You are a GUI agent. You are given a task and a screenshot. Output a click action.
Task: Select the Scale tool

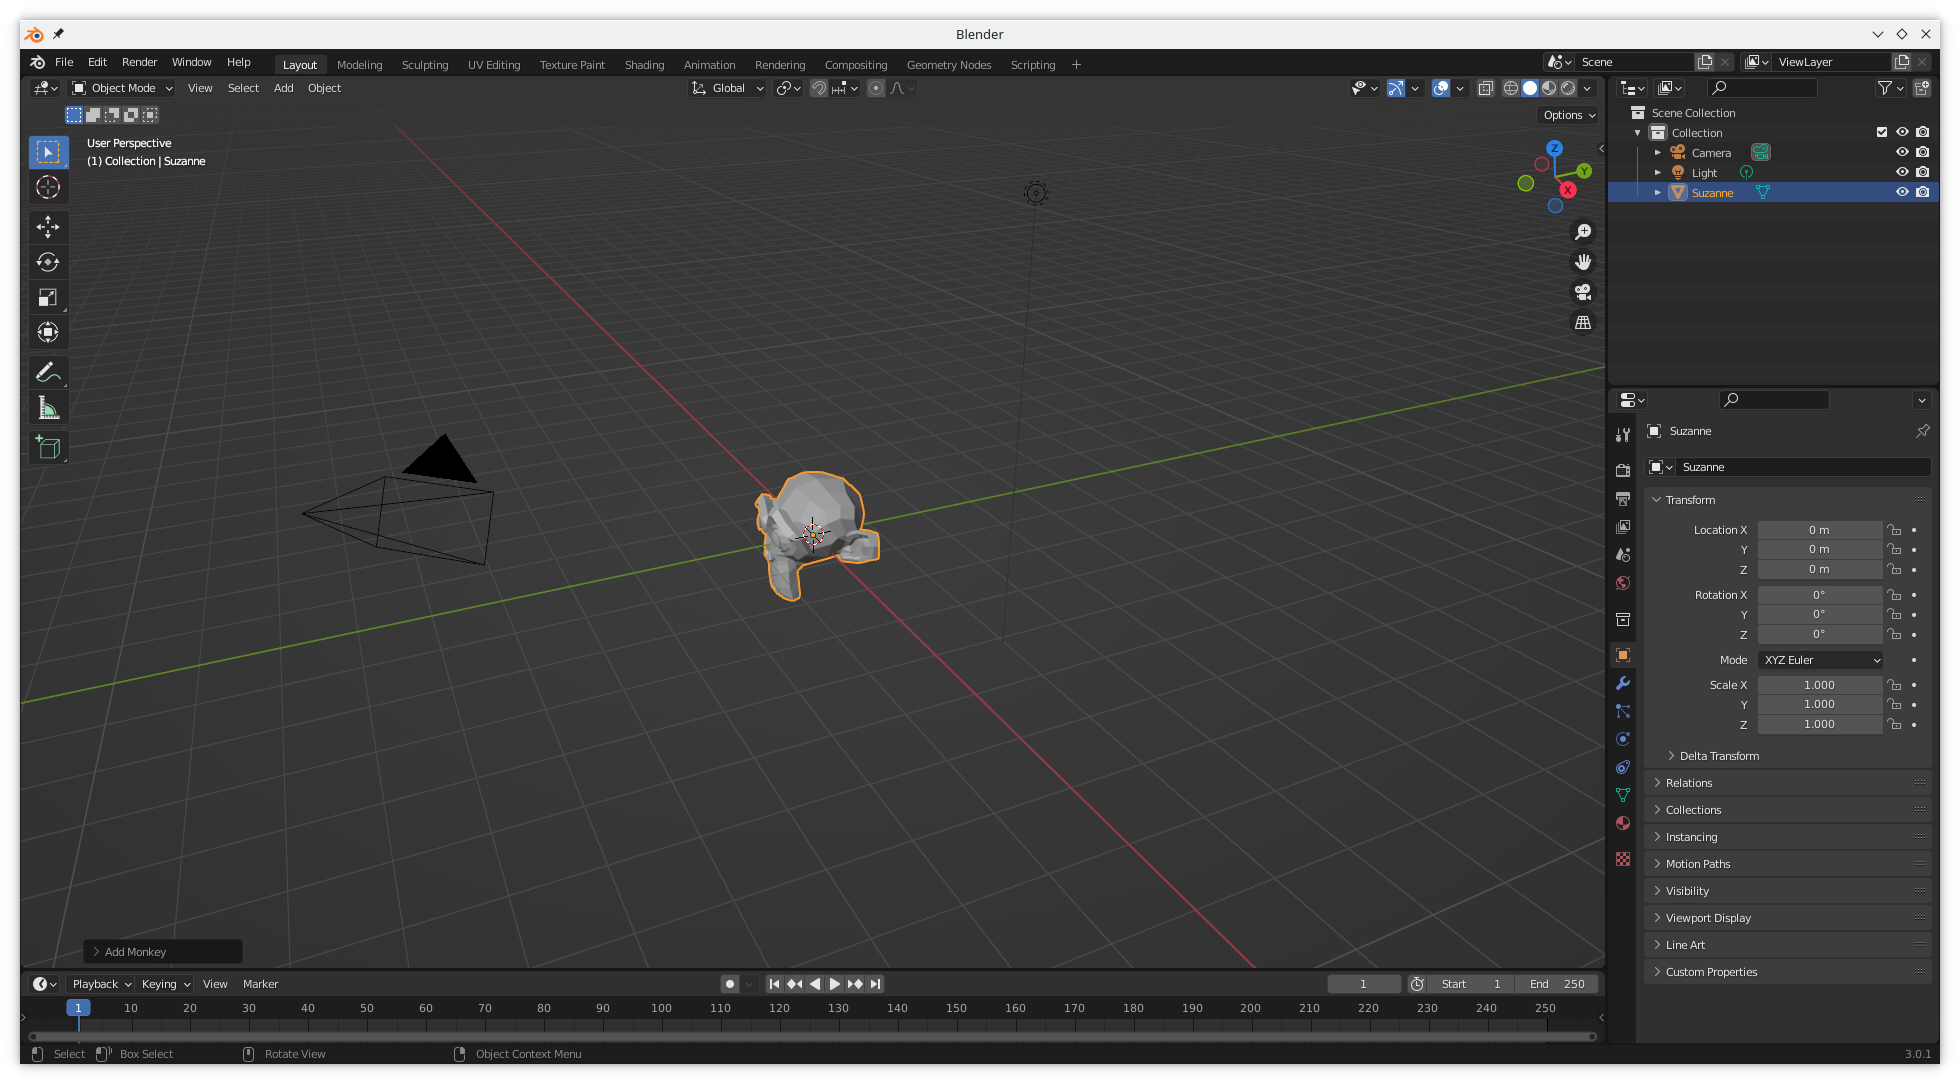[x=48, y=297]
